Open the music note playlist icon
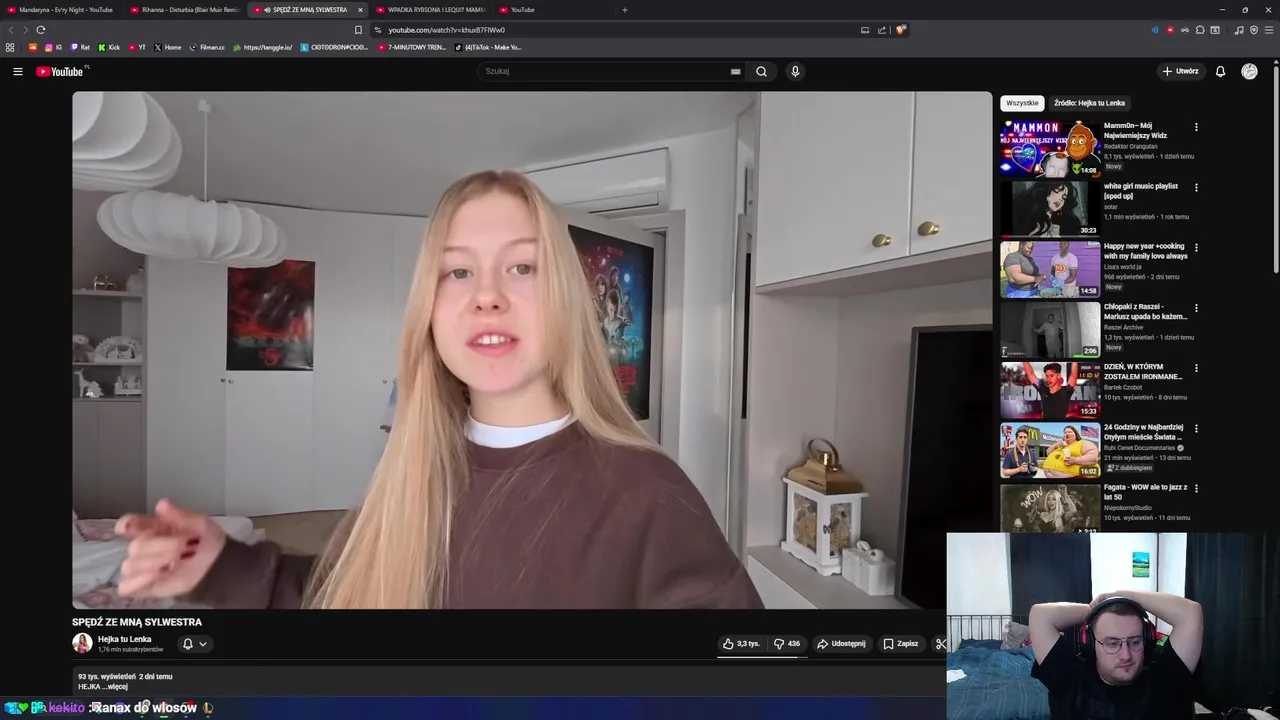 1239,30
